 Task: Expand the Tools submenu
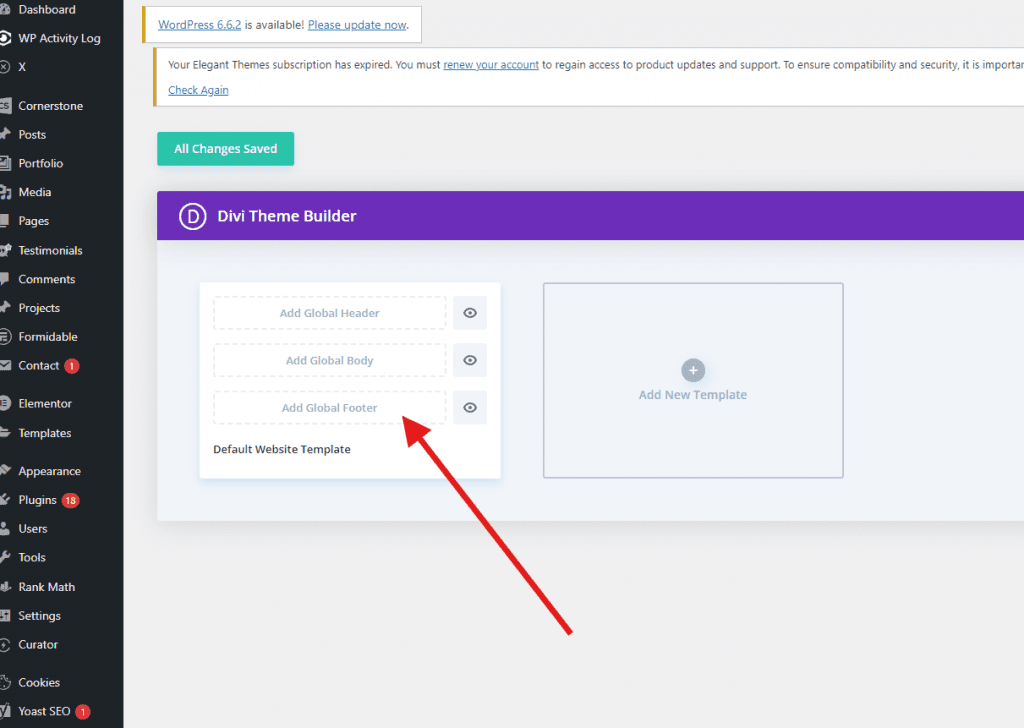click(33, 558)
